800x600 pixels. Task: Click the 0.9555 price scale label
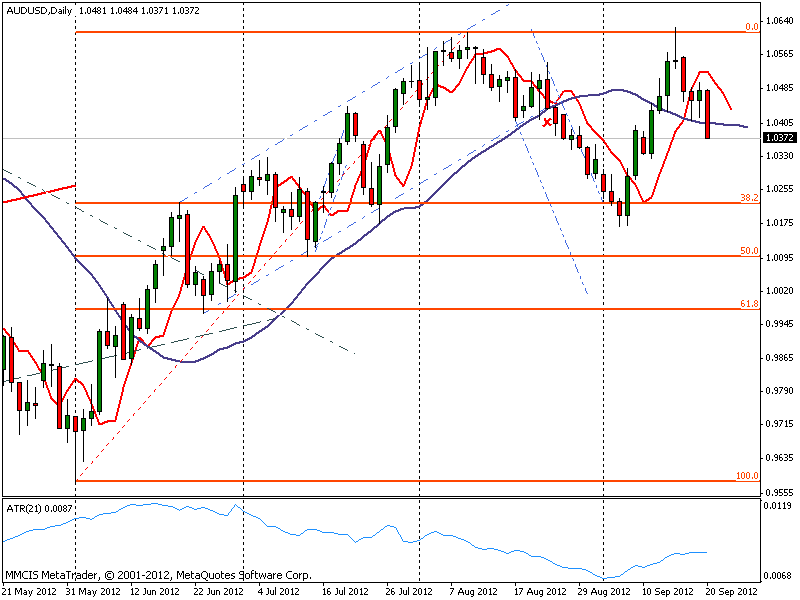tap(780, 493)
